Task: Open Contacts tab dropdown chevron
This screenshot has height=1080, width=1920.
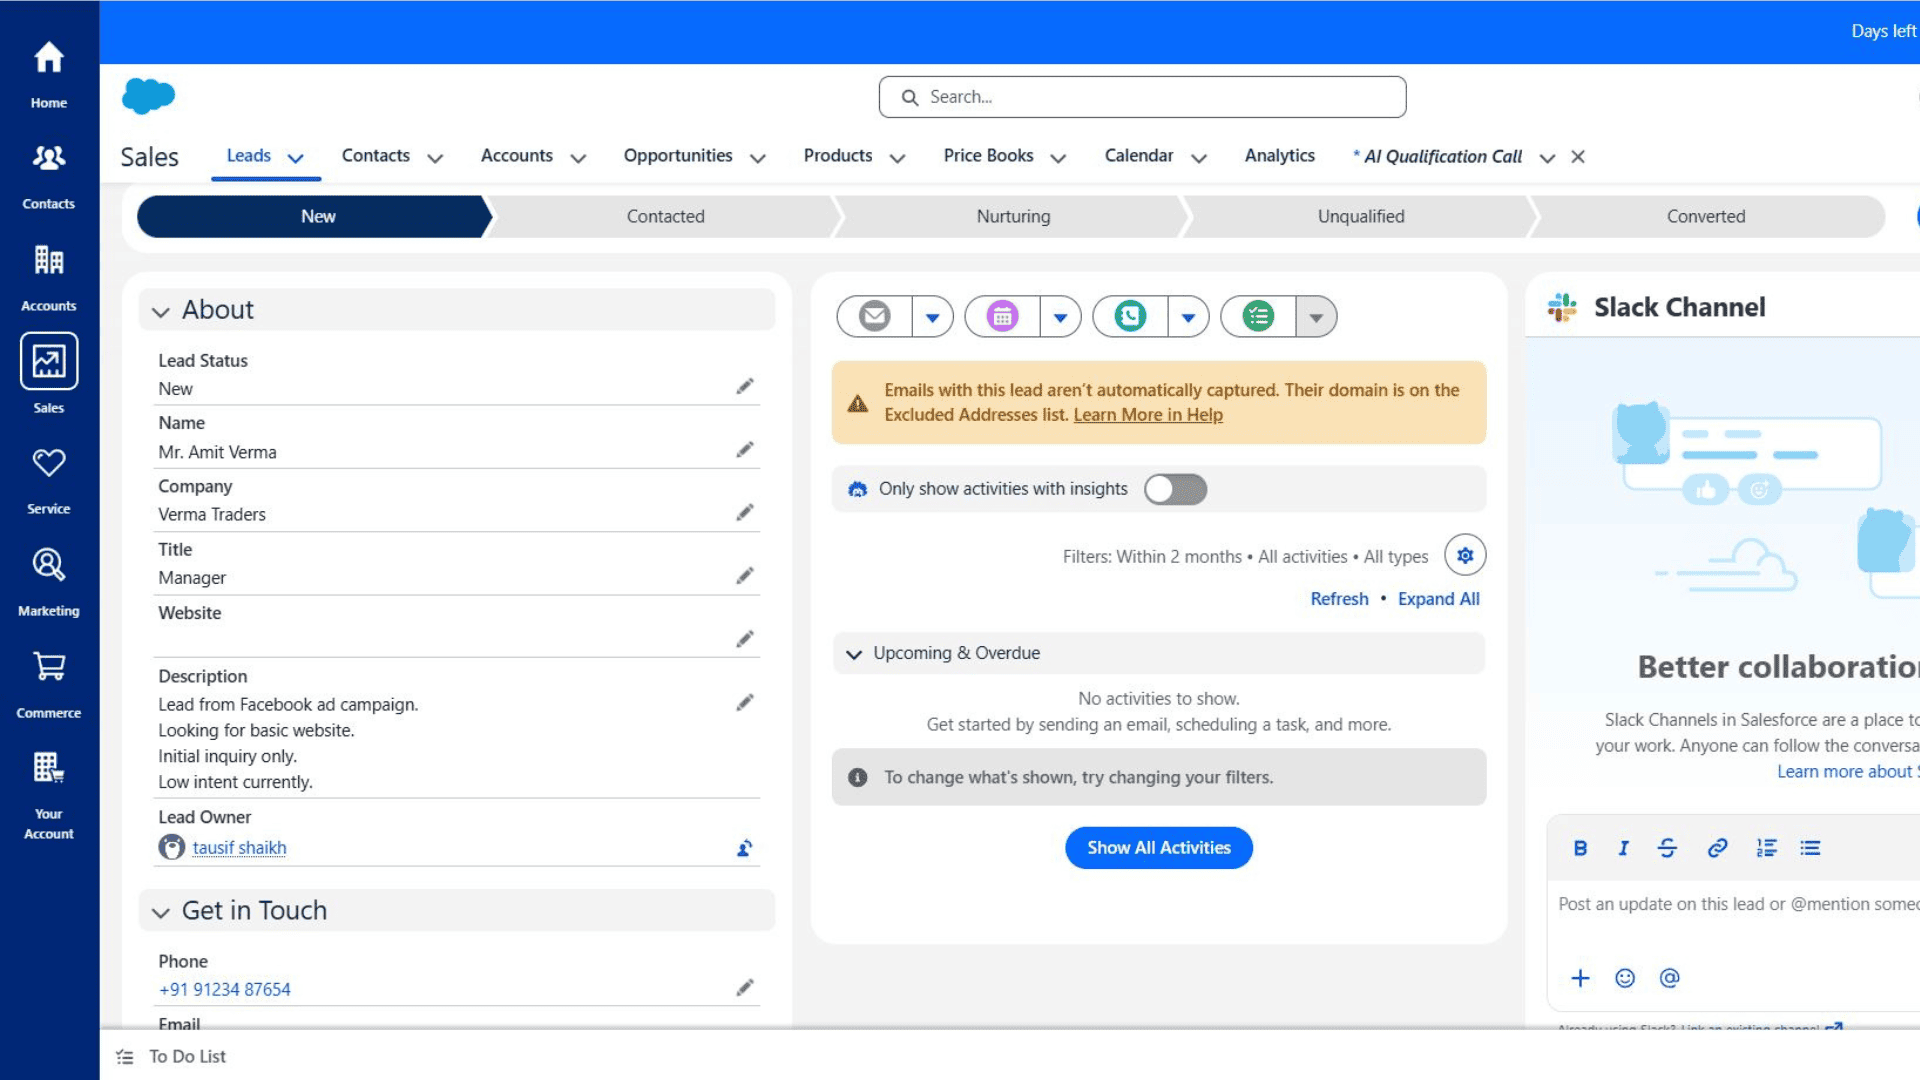Action: click(435, 158)
